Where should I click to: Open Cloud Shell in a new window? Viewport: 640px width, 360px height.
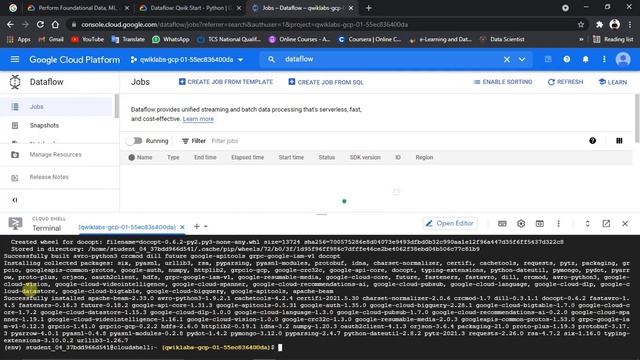click(606, 224)
